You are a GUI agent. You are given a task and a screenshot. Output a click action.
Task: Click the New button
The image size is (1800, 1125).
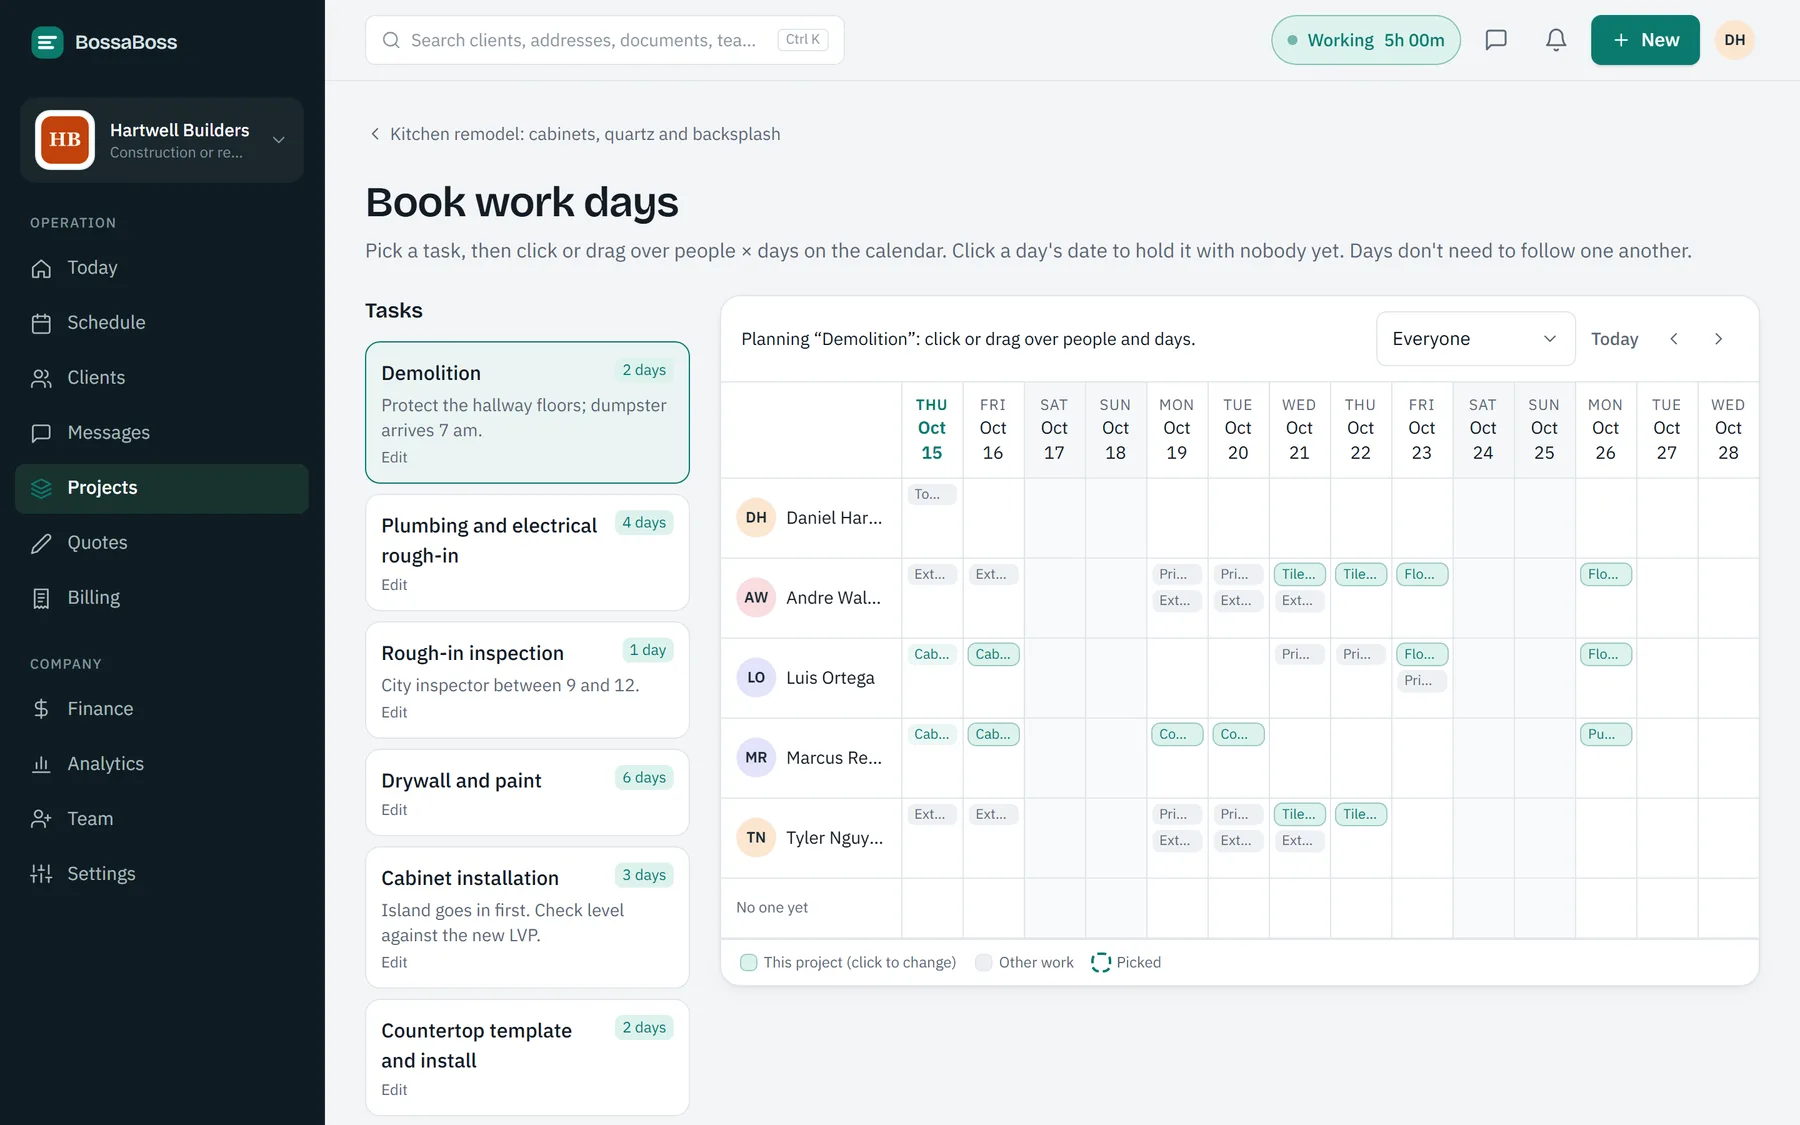1645,40
